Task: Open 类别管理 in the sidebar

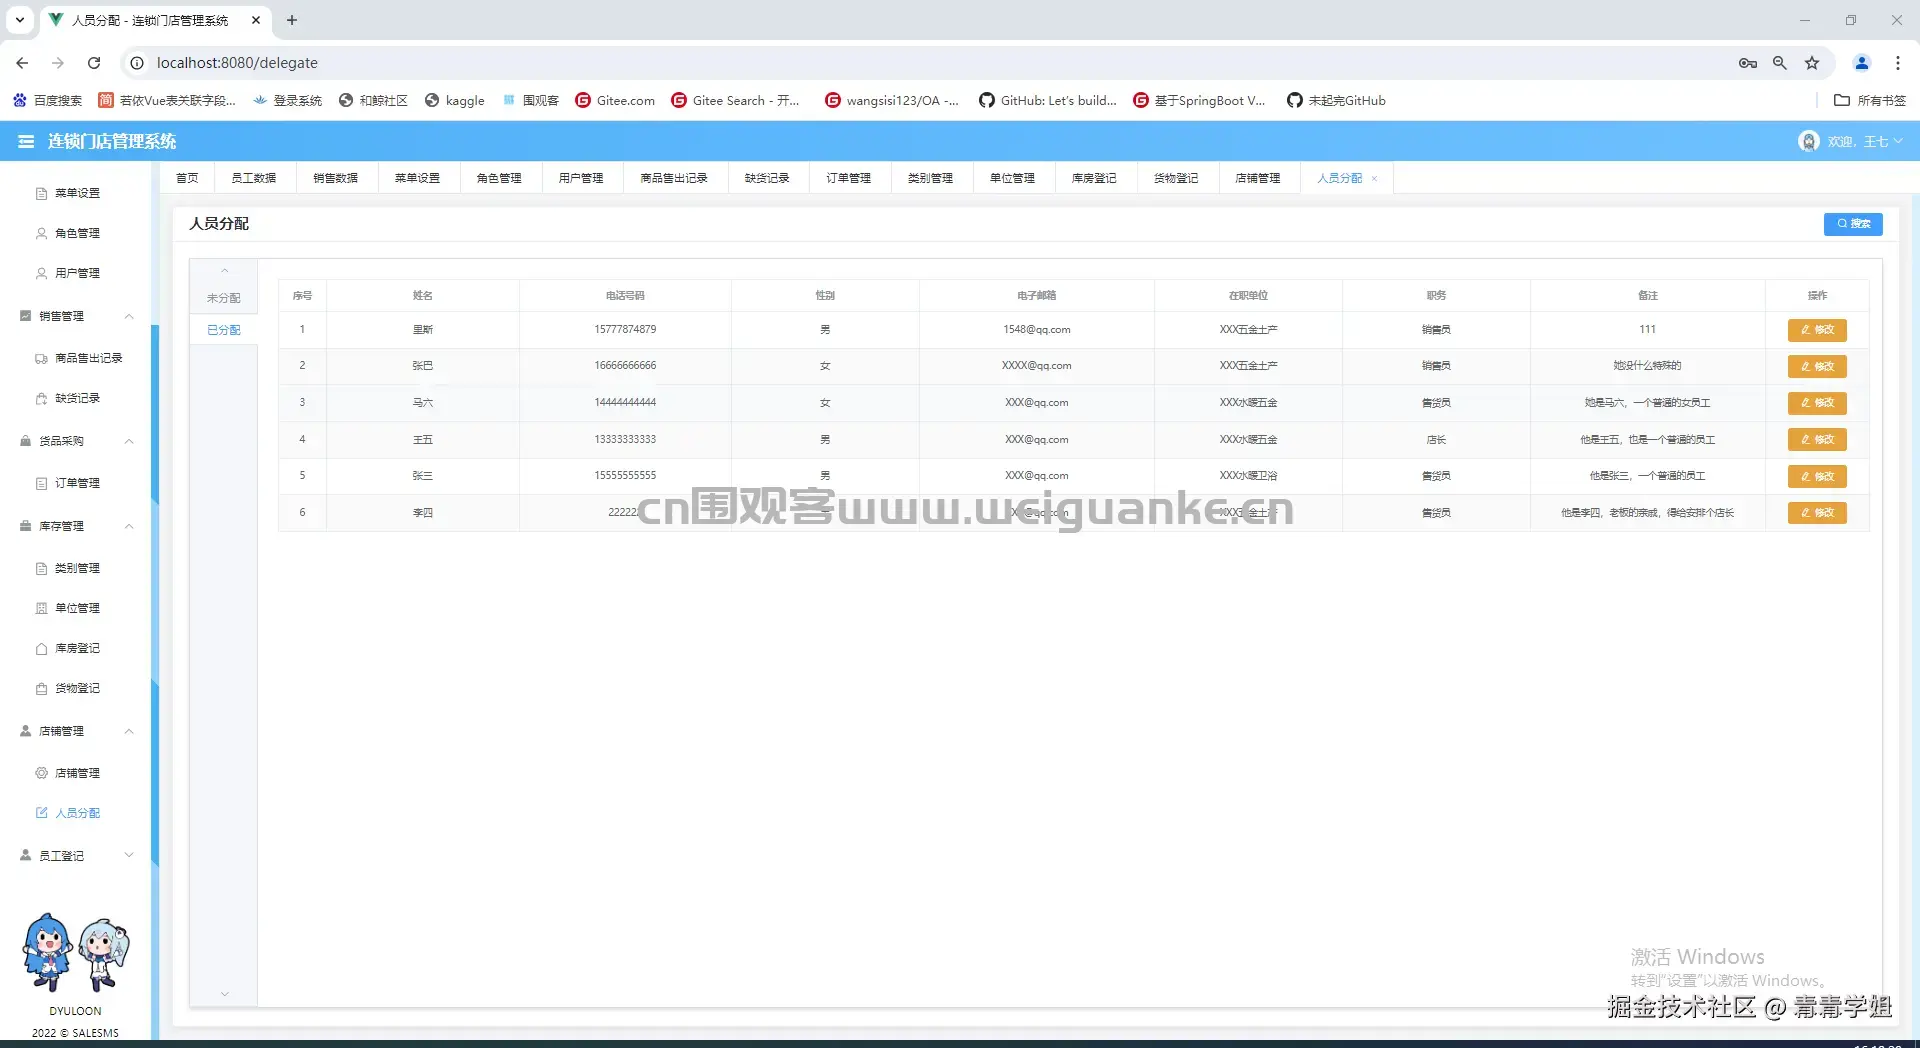Action: 77,568
